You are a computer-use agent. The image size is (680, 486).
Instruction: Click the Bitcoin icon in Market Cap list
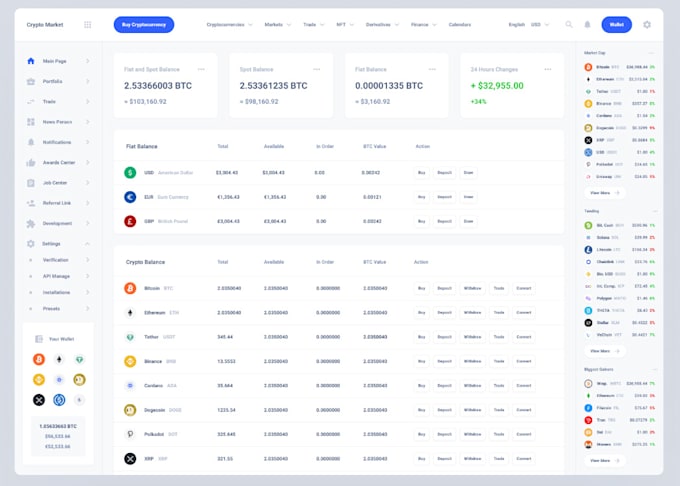point(588,67)
